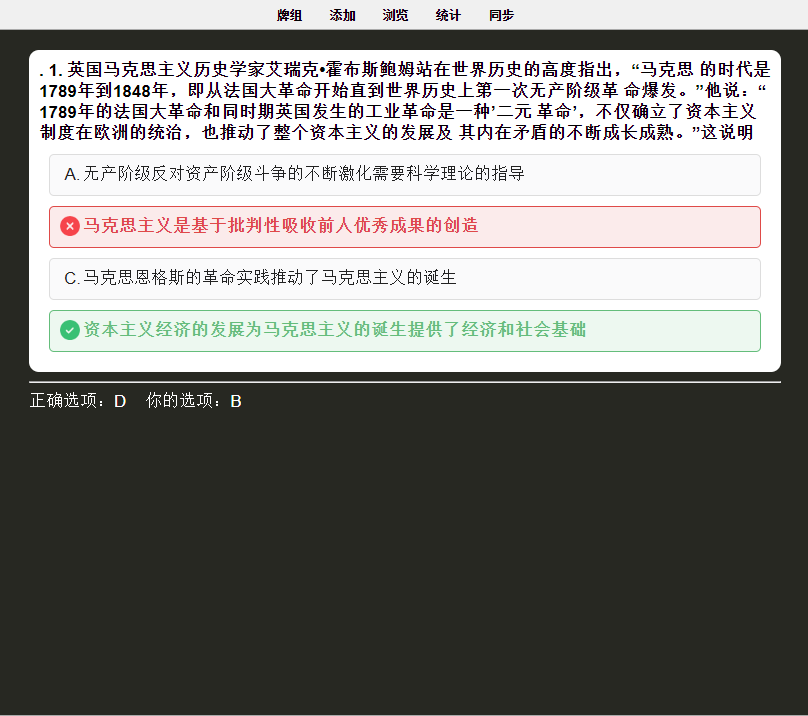Click the text 你的选项：B

tap(194, 401)
